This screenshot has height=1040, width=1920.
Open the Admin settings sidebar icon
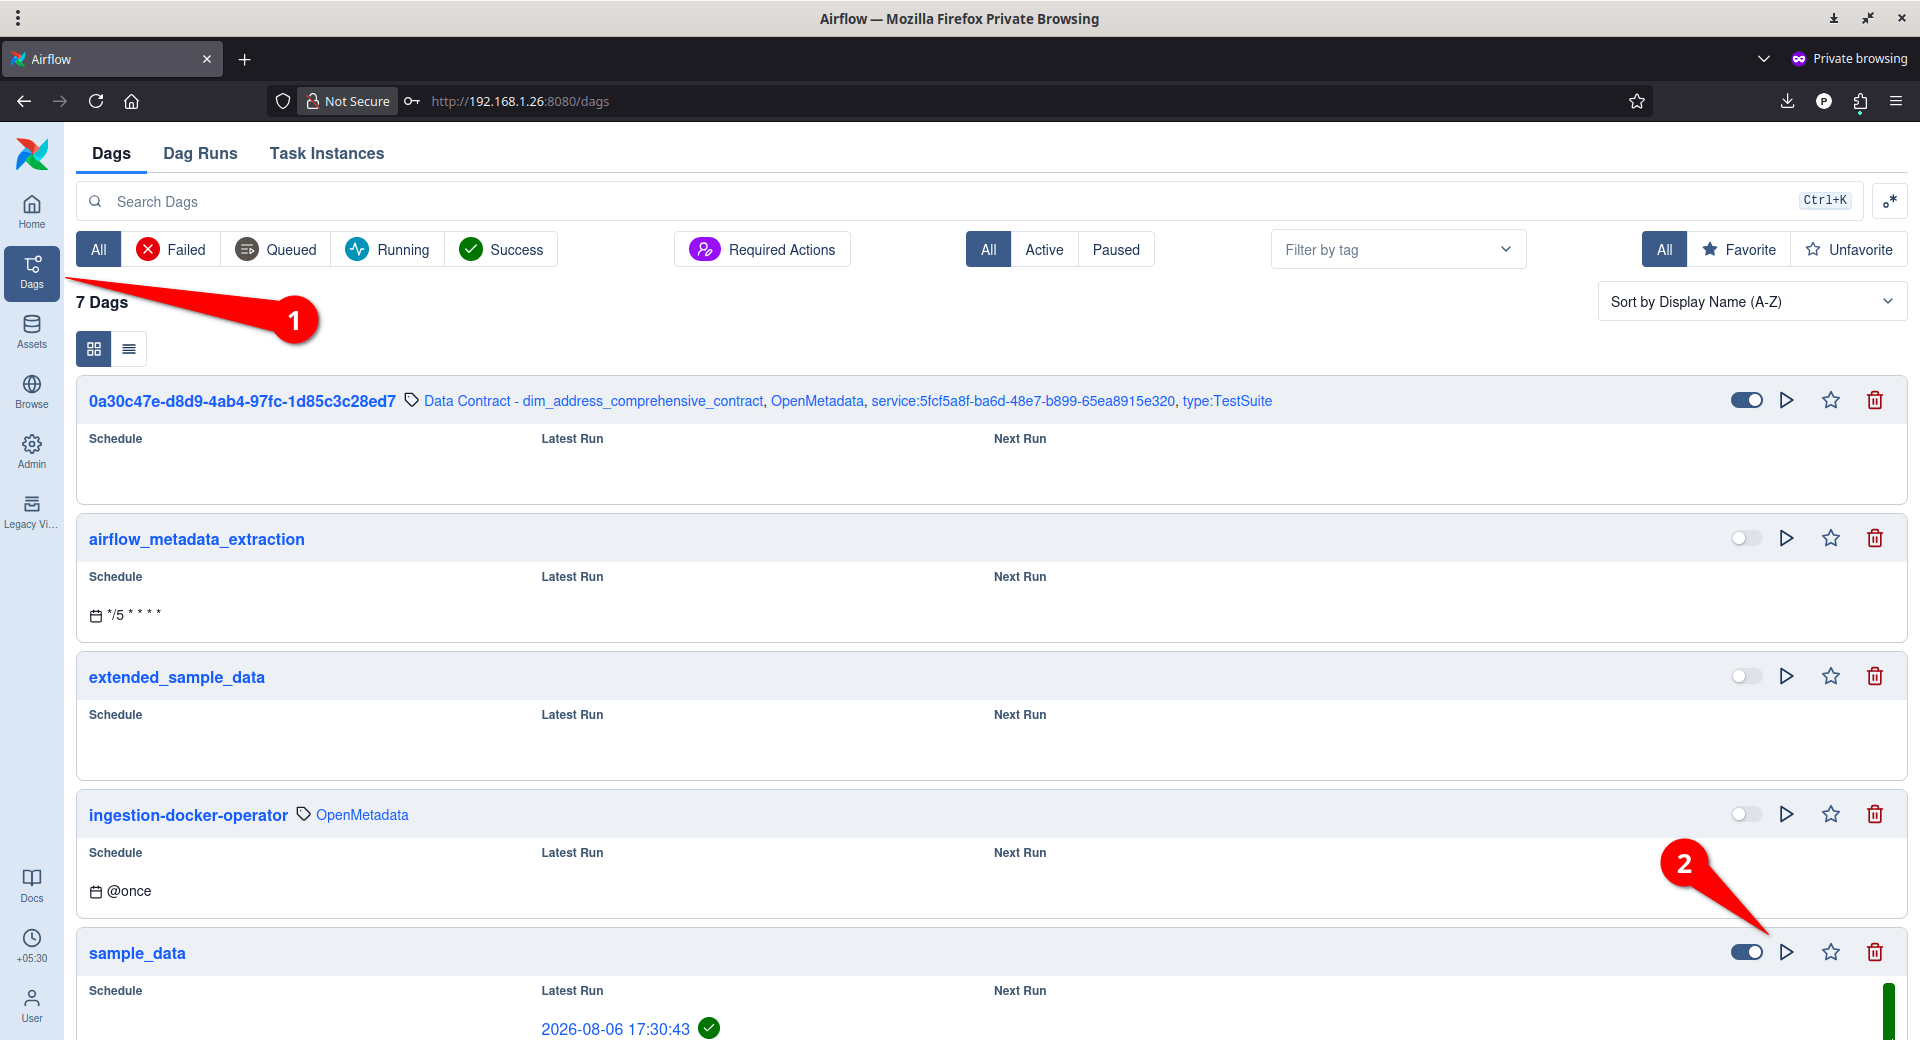pos(32,452)
